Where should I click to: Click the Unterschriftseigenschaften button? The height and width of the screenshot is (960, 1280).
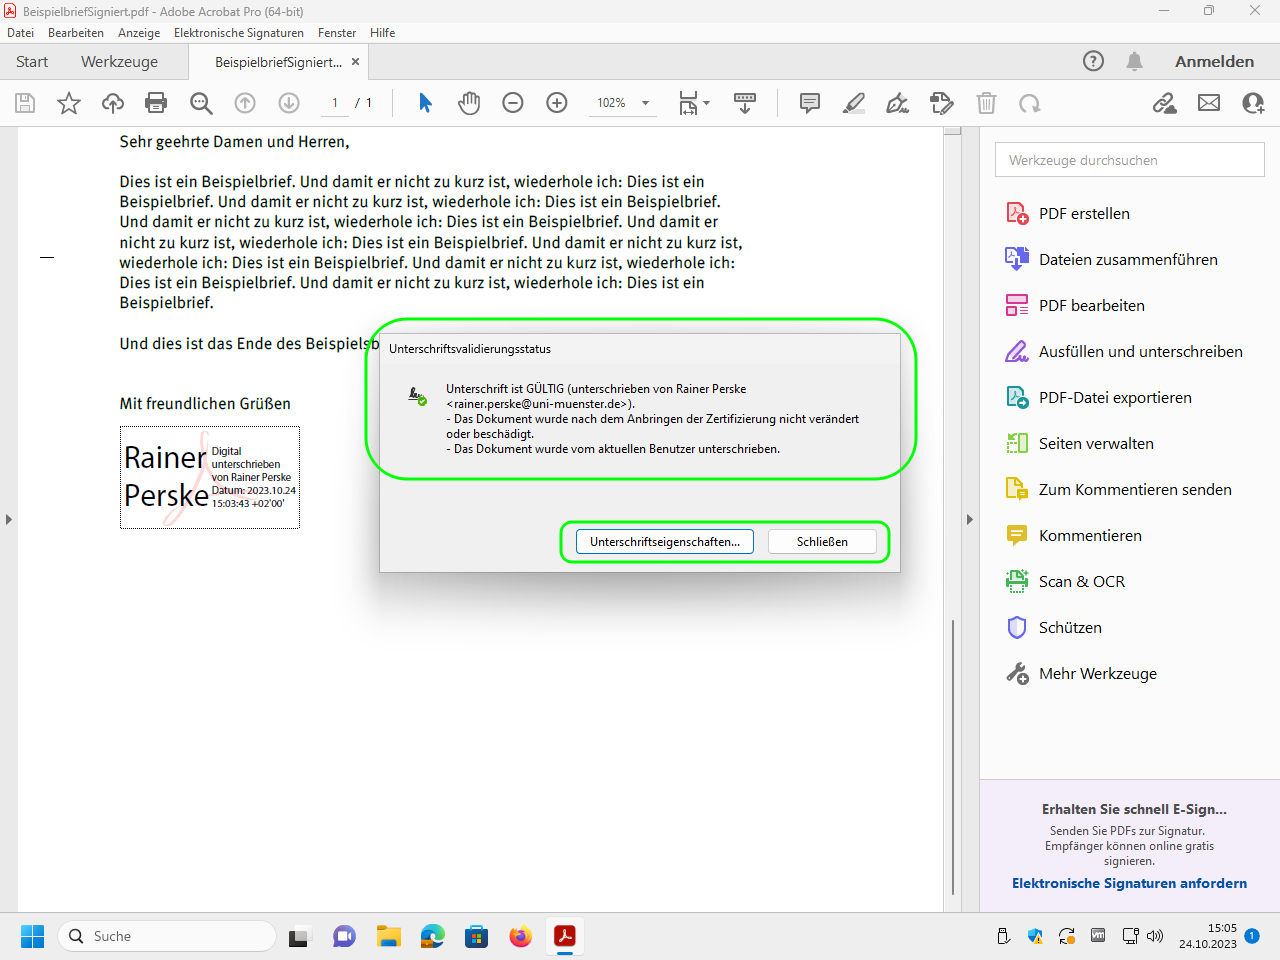tap(665, 542)
